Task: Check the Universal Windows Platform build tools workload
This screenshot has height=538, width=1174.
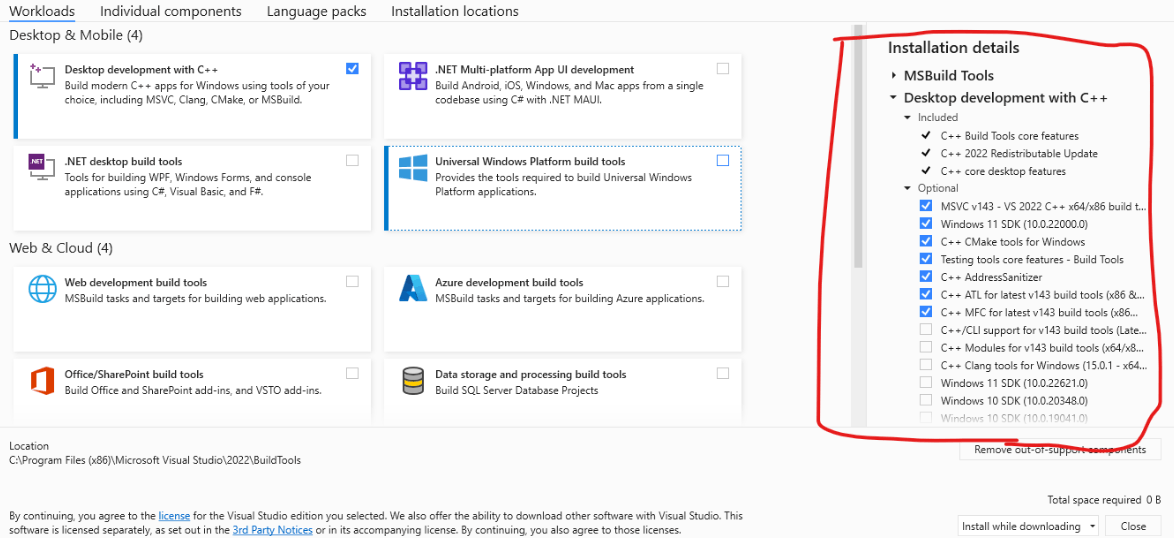Action: 723,160
